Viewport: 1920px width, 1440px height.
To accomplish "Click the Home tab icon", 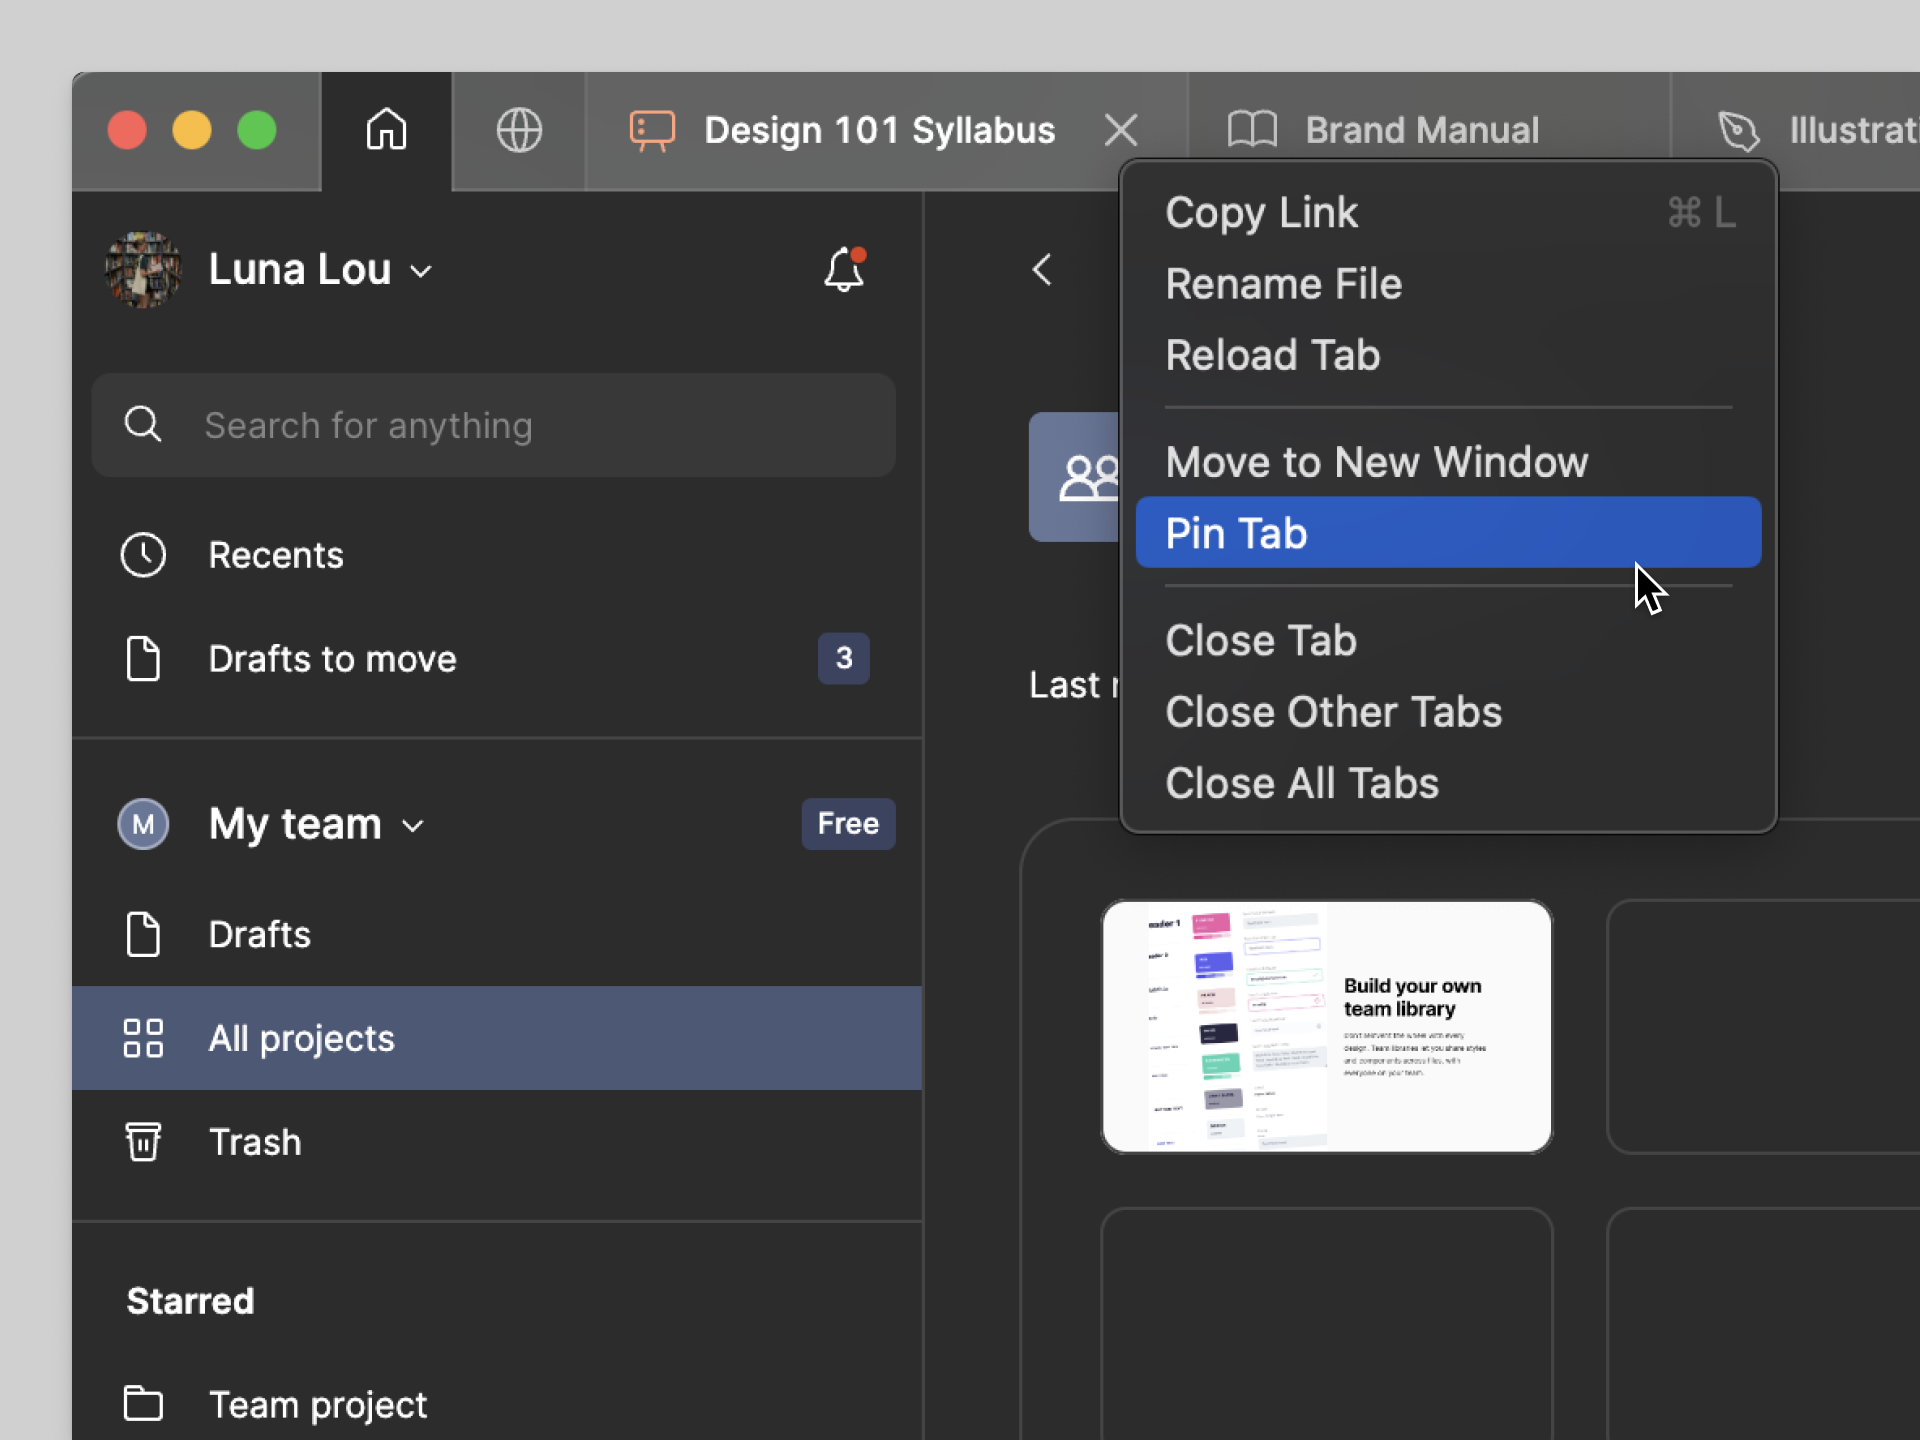I will (386, 130).
